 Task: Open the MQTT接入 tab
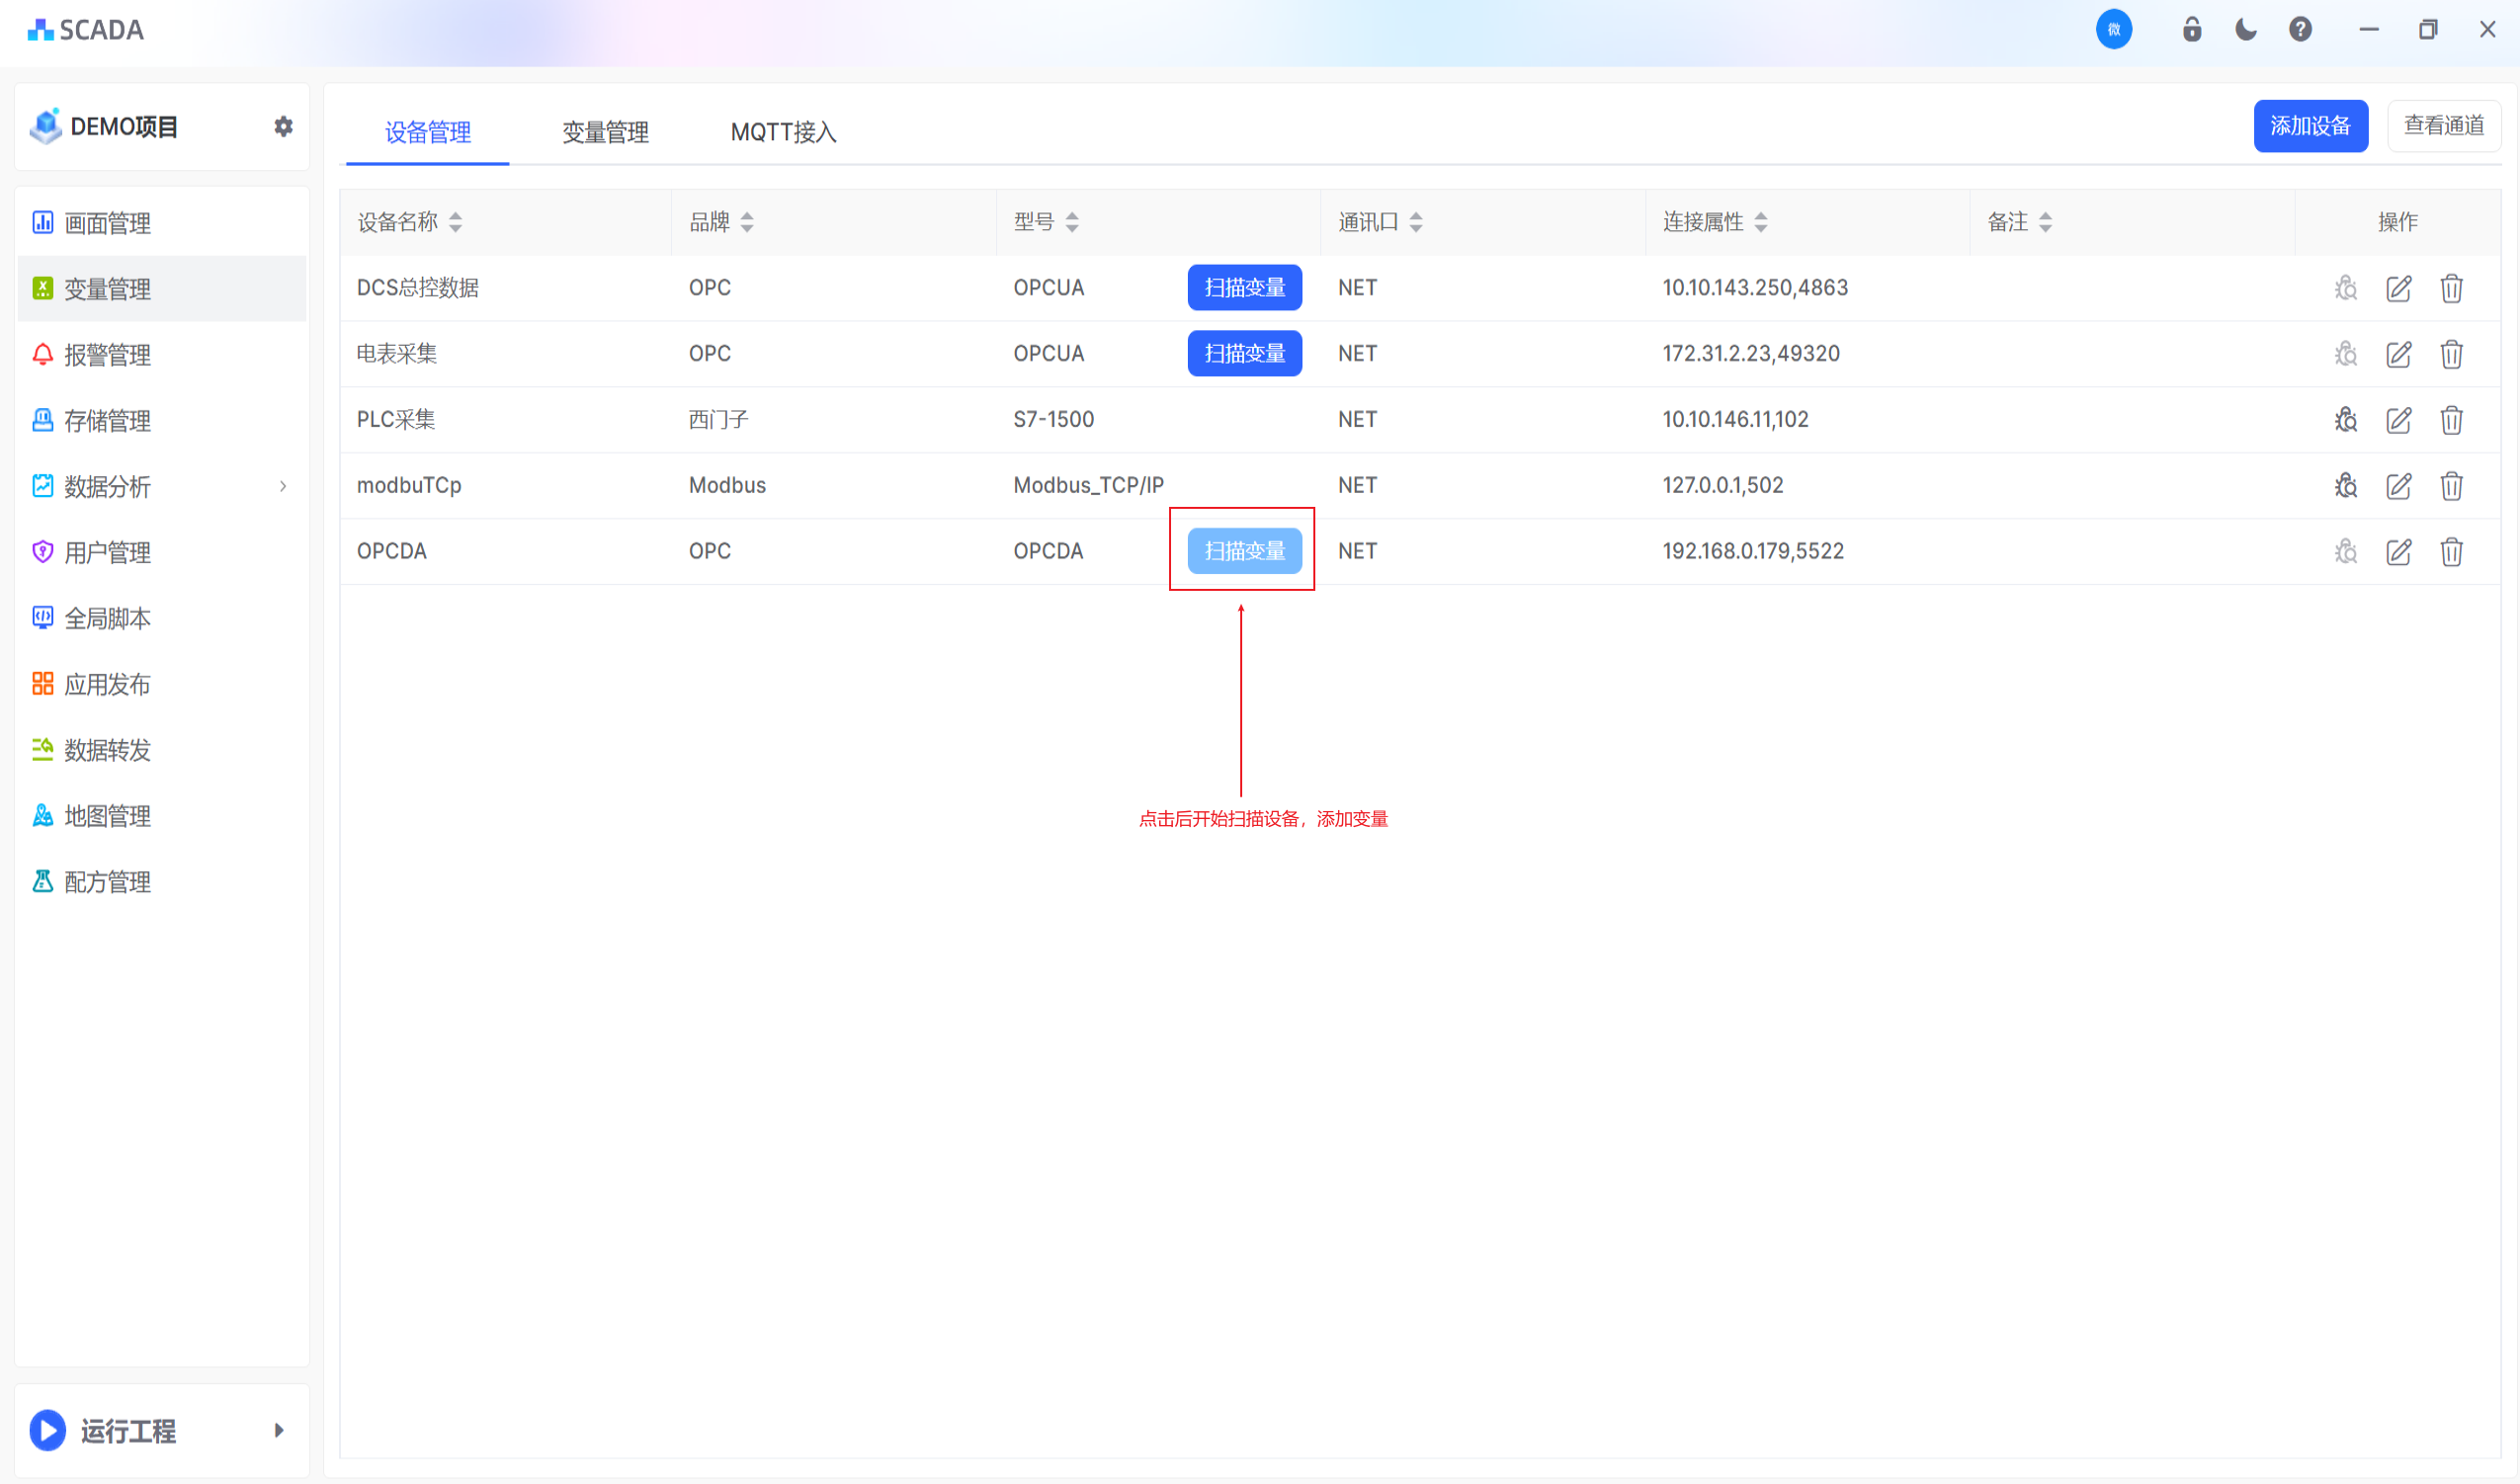point(783,132)
